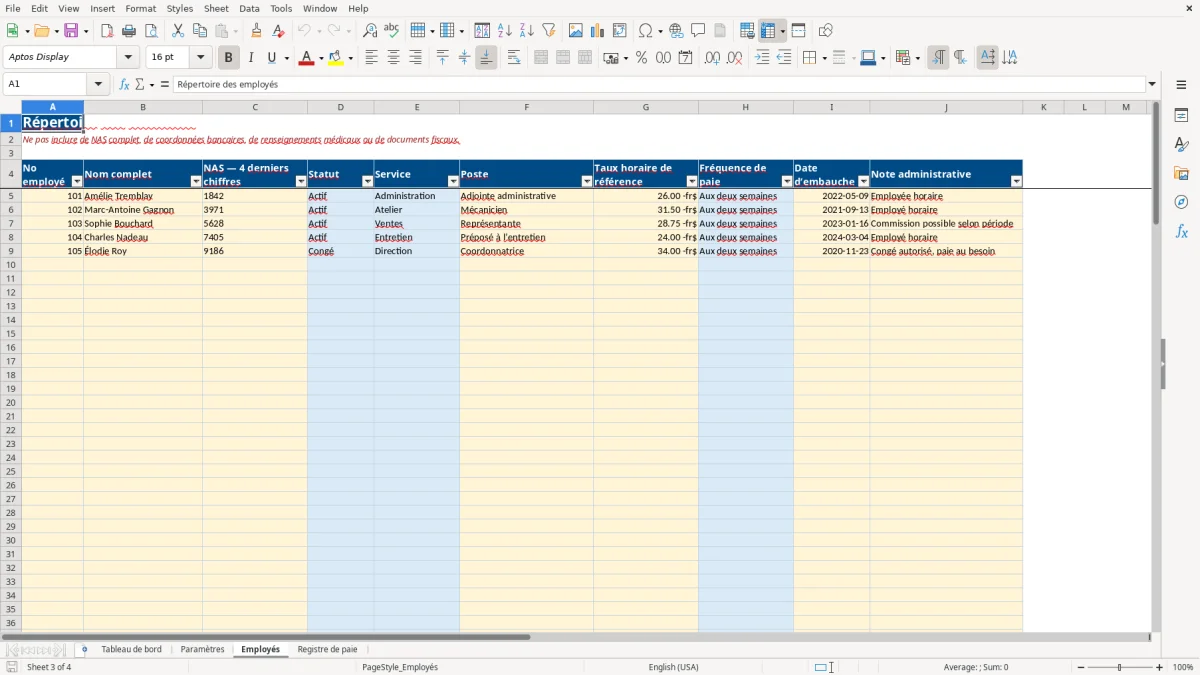Click Clear Direct Formatting icon
The height and width of the screenshot is (675, 1200).
pyautogui.click(x=279, y=31)
